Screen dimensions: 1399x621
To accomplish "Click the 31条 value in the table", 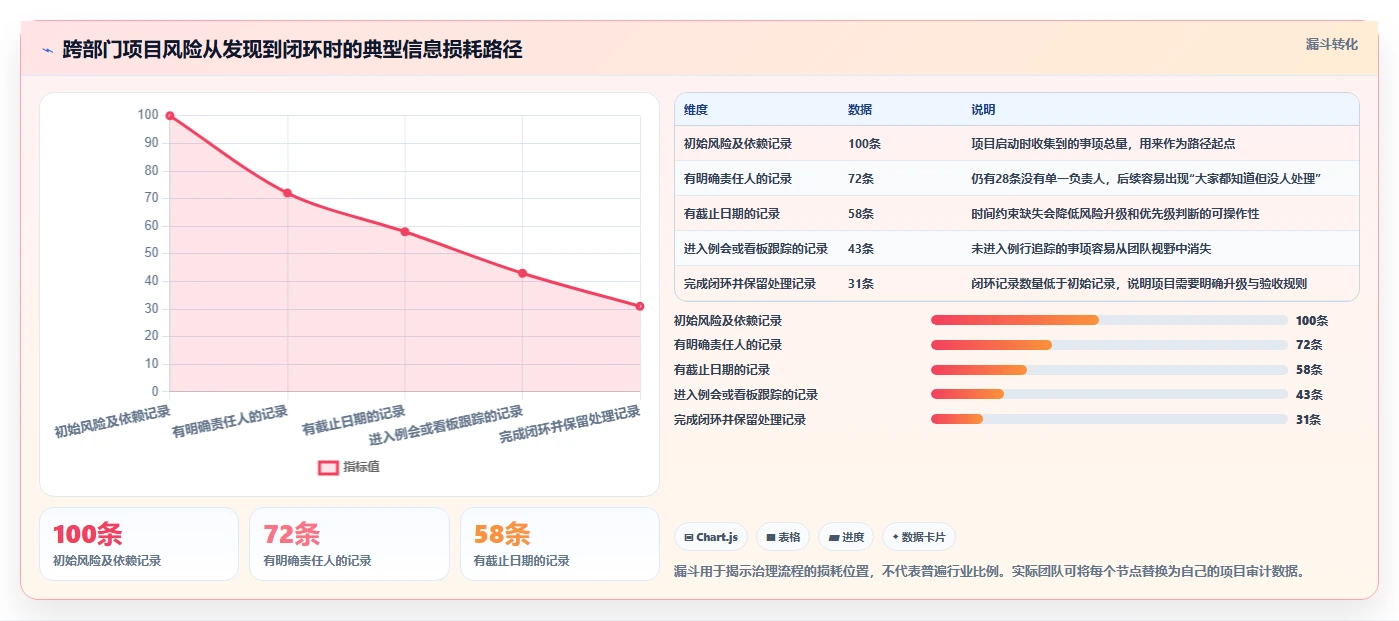I will point(861,284).
